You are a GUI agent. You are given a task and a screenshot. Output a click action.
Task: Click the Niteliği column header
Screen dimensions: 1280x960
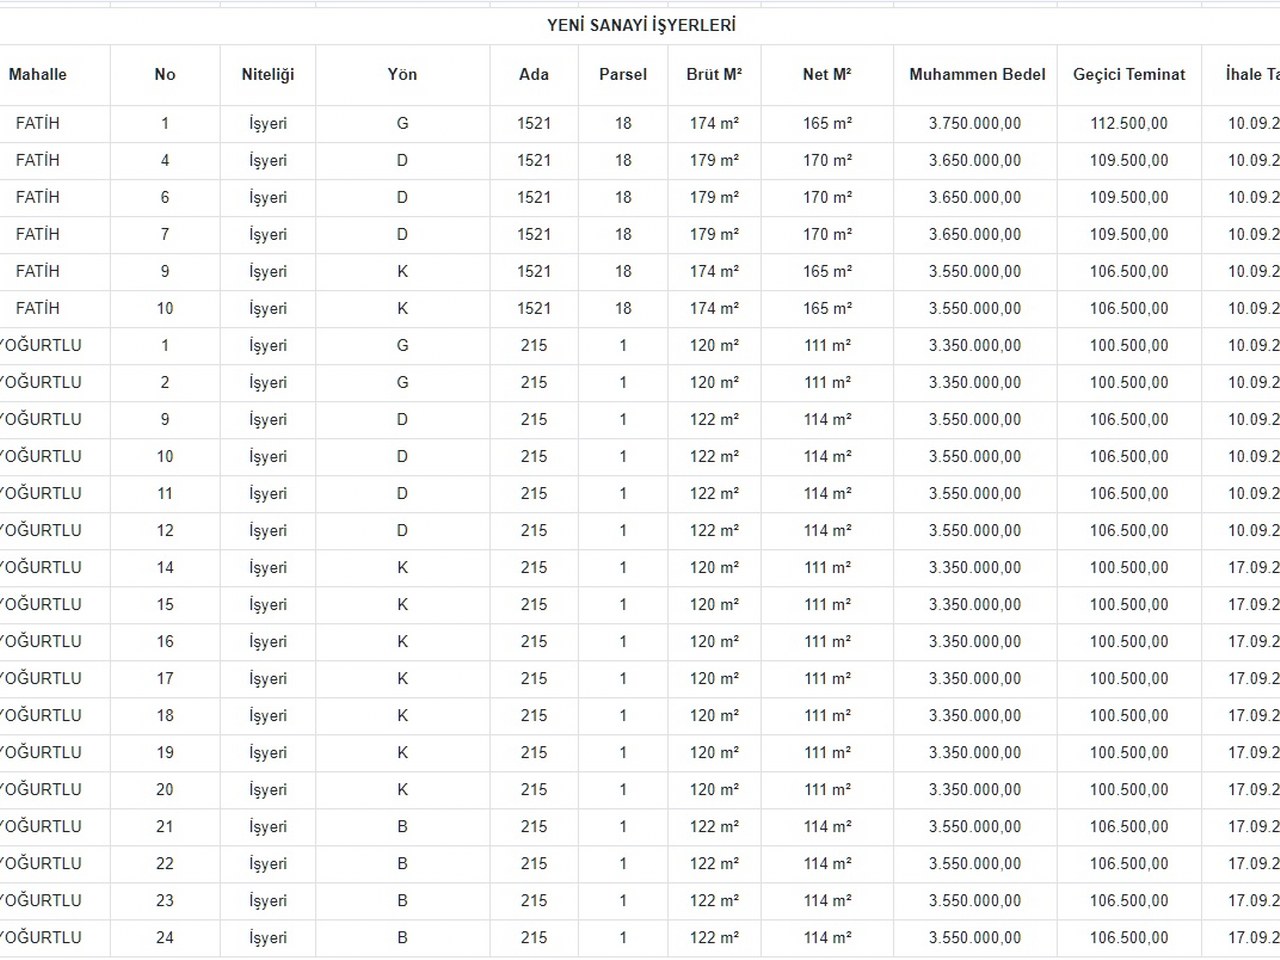(x=268, y=74)
